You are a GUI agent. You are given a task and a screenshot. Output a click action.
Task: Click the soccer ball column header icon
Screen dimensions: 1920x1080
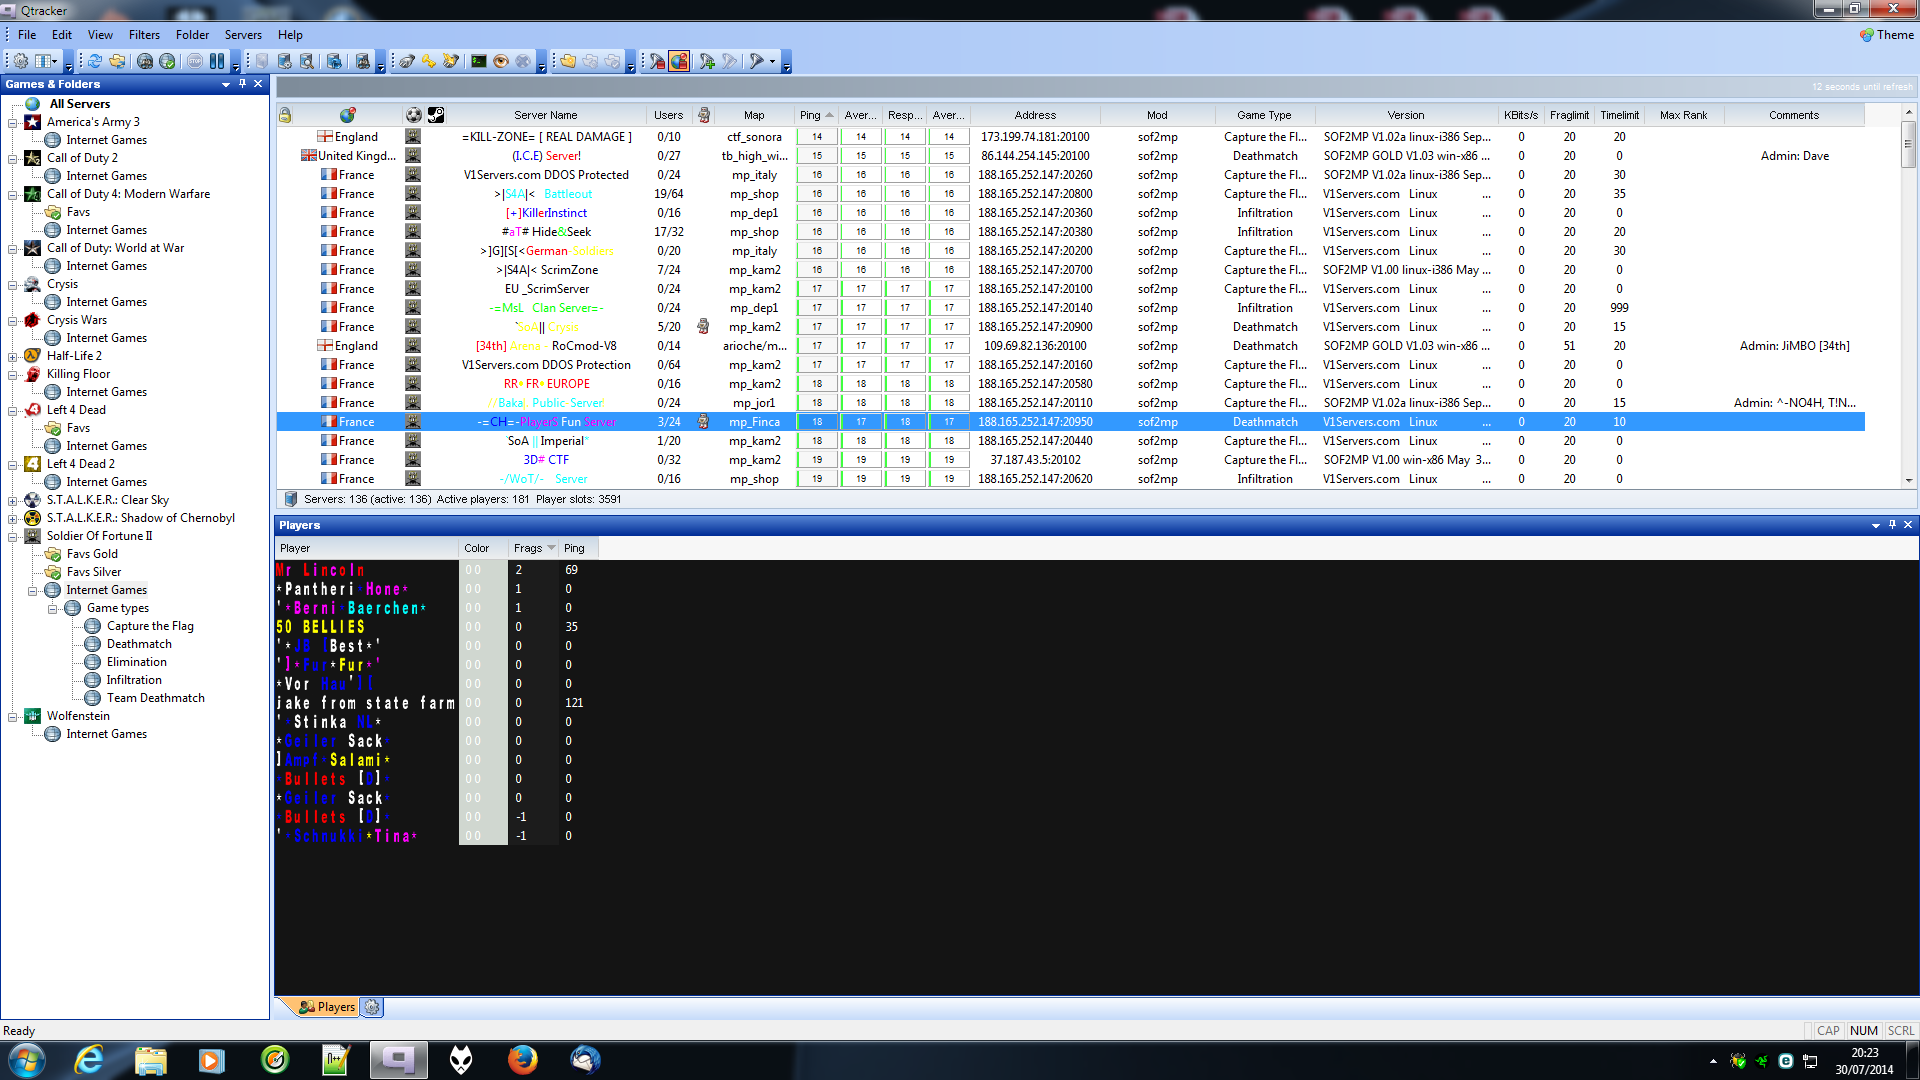(x=414, y=115)
